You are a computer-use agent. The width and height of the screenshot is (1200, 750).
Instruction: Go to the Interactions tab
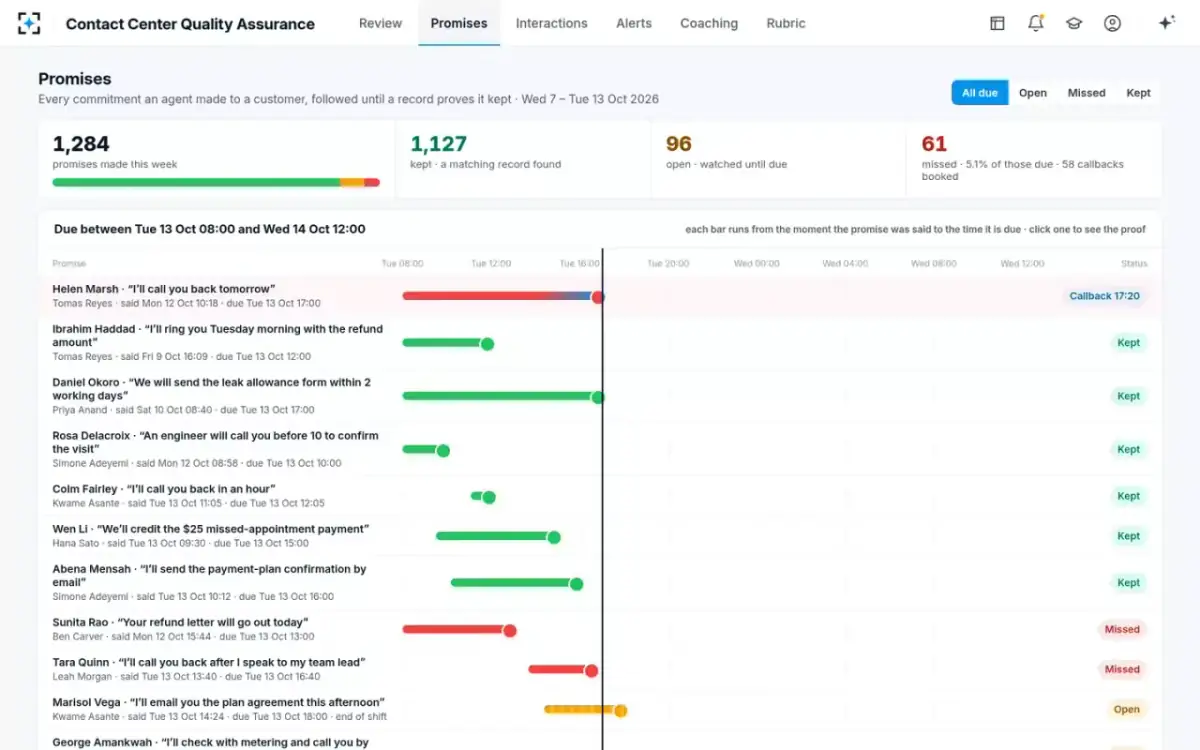(x=552, y=23)
